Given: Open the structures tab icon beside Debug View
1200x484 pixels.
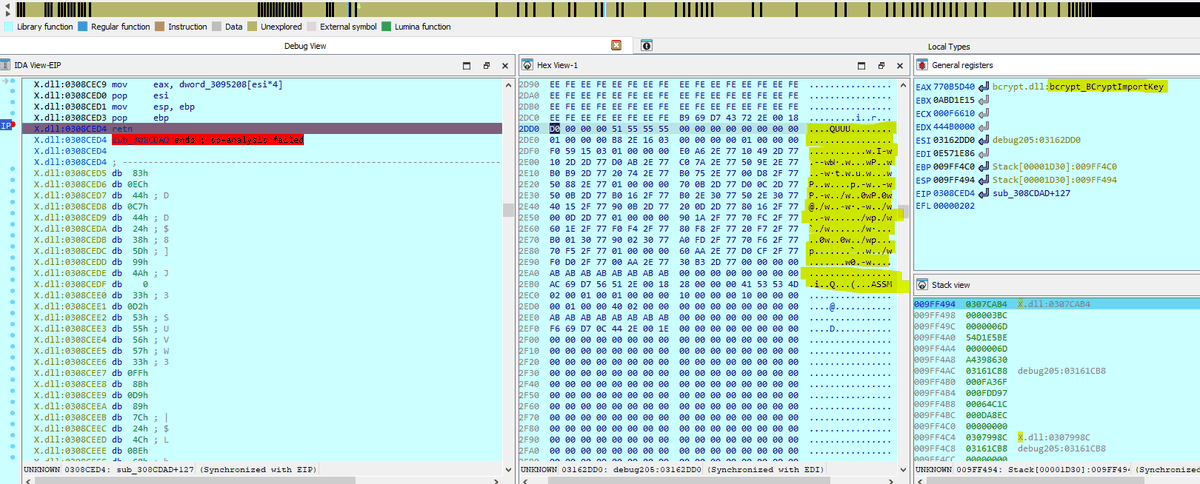Looking at the screenshot, I should [647, 46].
